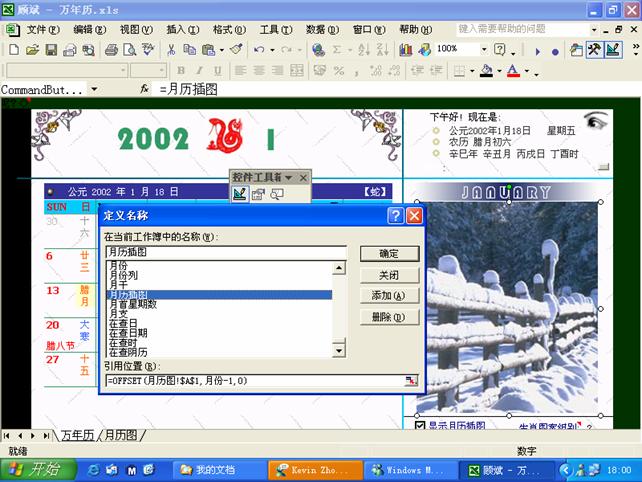642x482 pixels.
Task: Insert a hyperlink with the globe icon
Action: pos(318,50)
